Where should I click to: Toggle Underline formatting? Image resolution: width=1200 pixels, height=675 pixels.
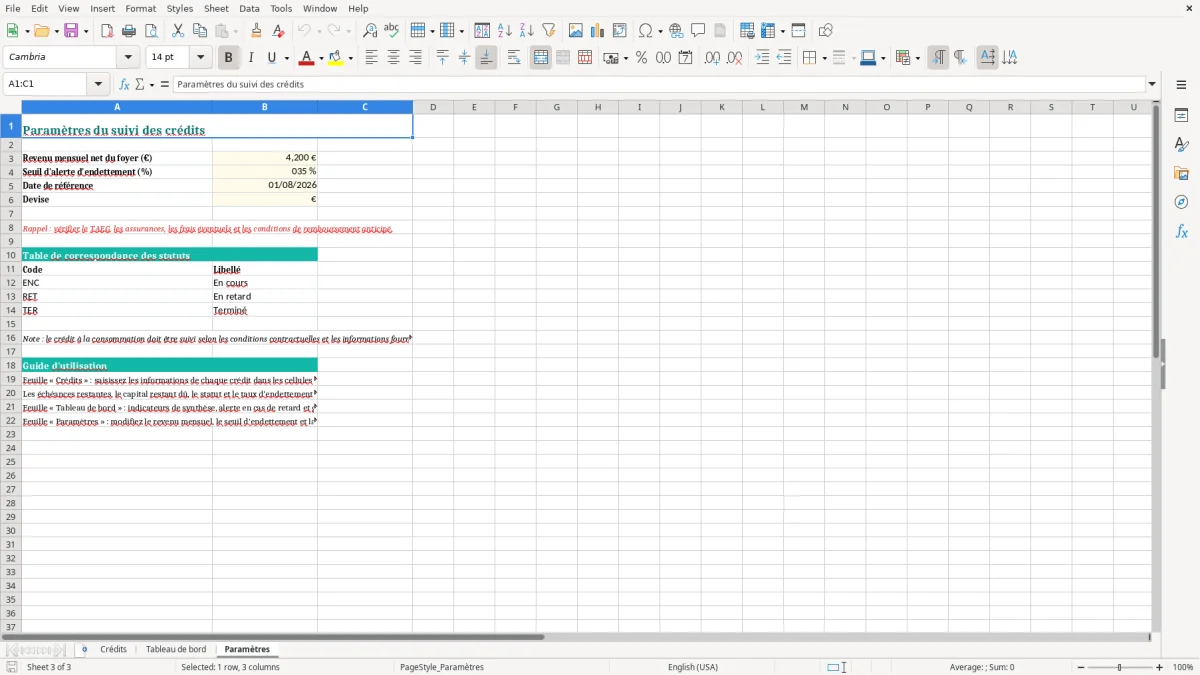pyautogui.click(x=271, y=58)
